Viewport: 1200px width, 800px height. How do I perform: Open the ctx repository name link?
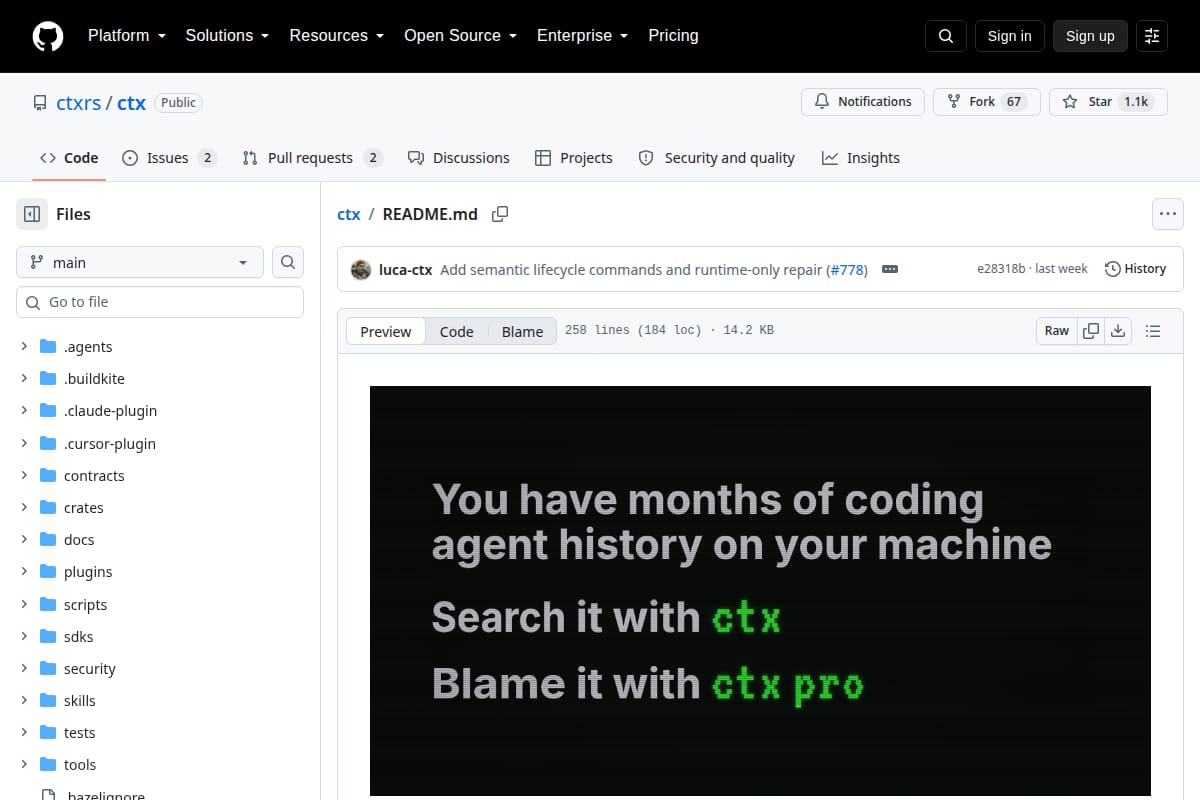(131, 103)
